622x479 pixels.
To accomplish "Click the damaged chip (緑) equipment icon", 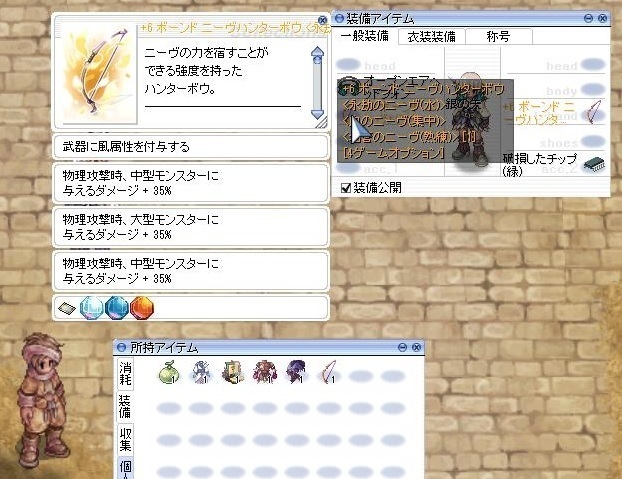I will 594,164.
